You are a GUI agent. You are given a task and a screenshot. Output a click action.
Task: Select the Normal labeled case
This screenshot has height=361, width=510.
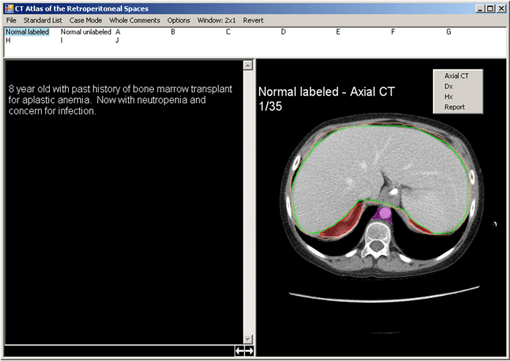27,32
